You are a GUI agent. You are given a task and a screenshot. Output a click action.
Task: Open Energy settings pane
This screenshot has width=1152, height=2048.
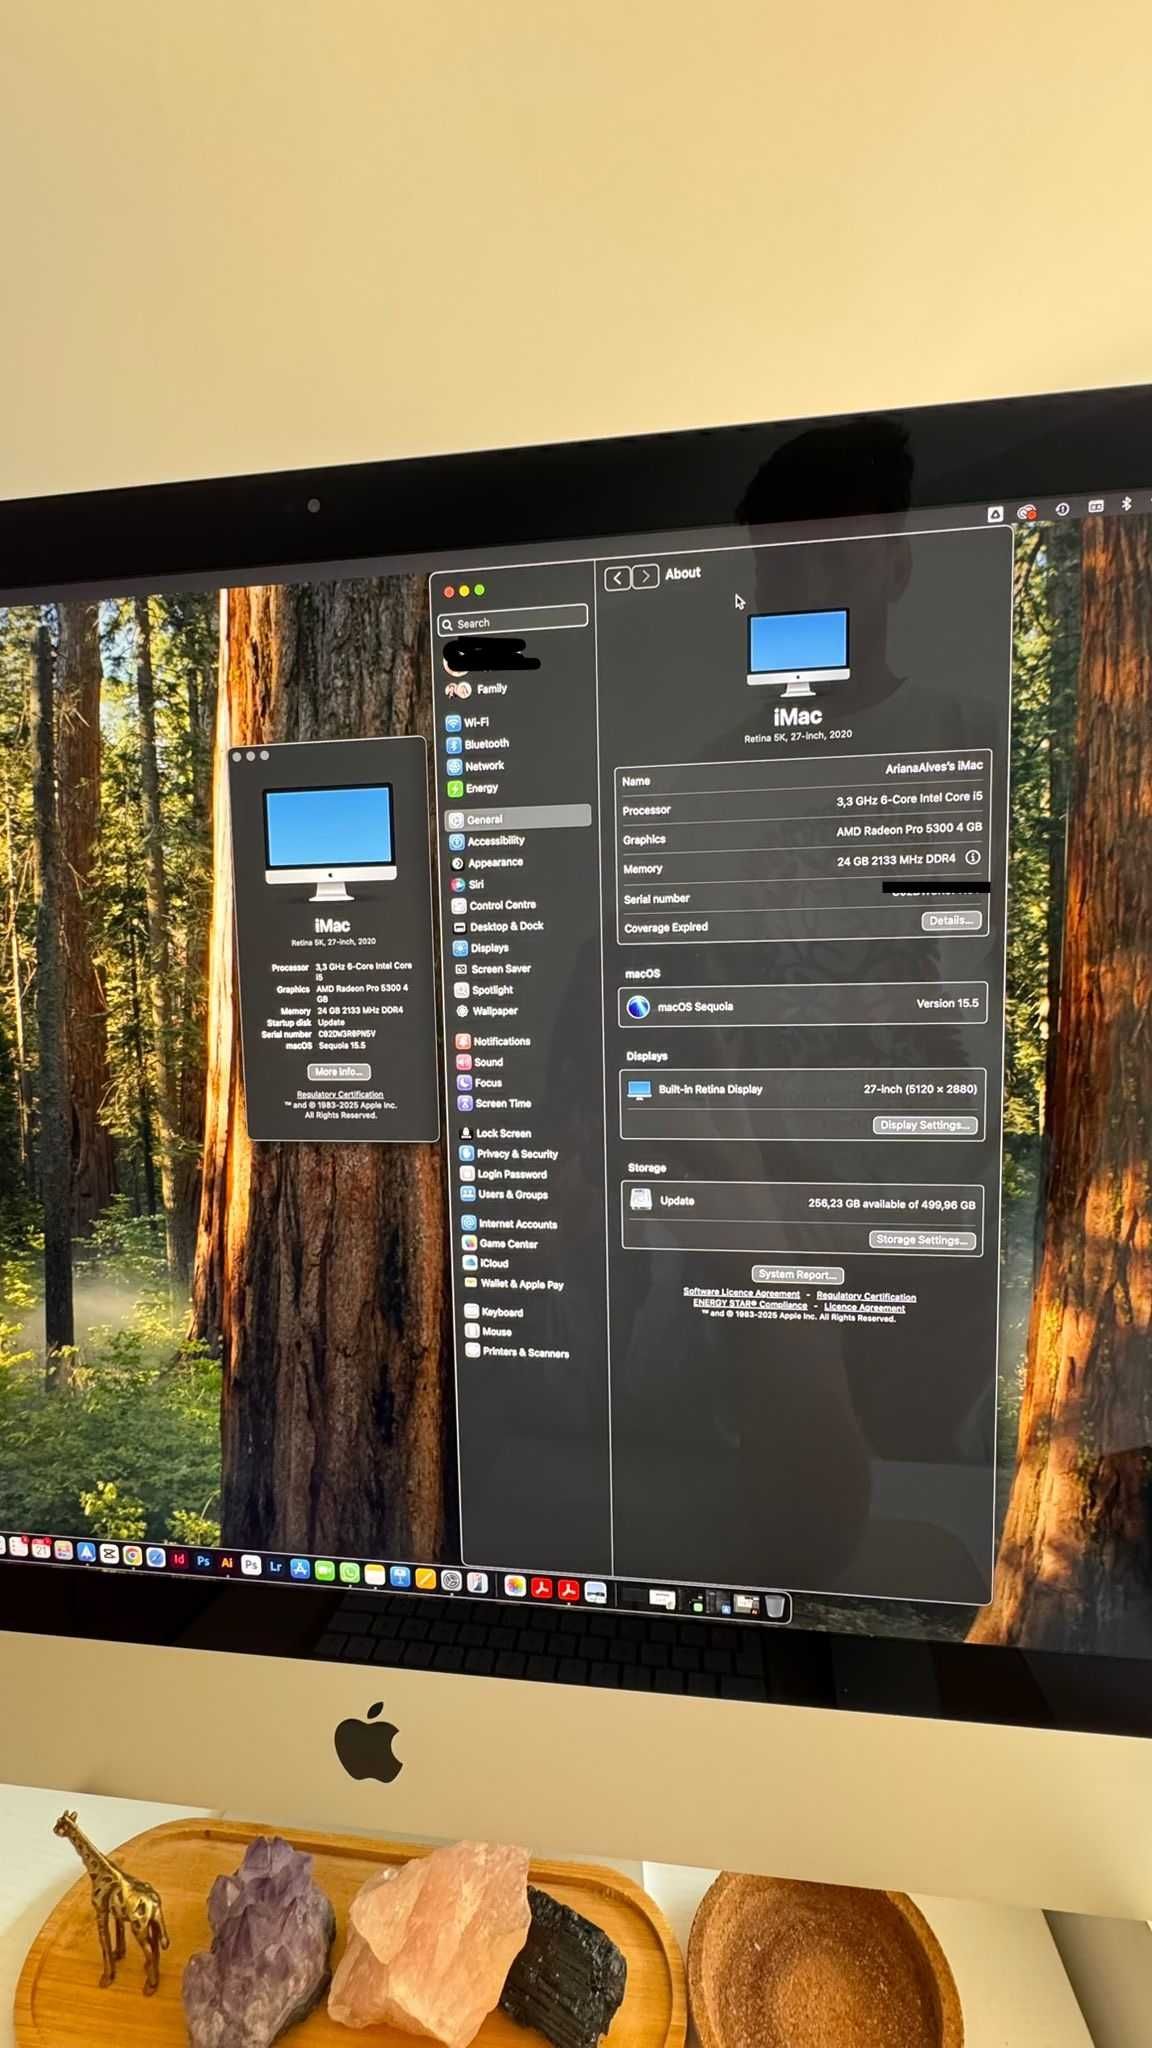tap(473, 788)
